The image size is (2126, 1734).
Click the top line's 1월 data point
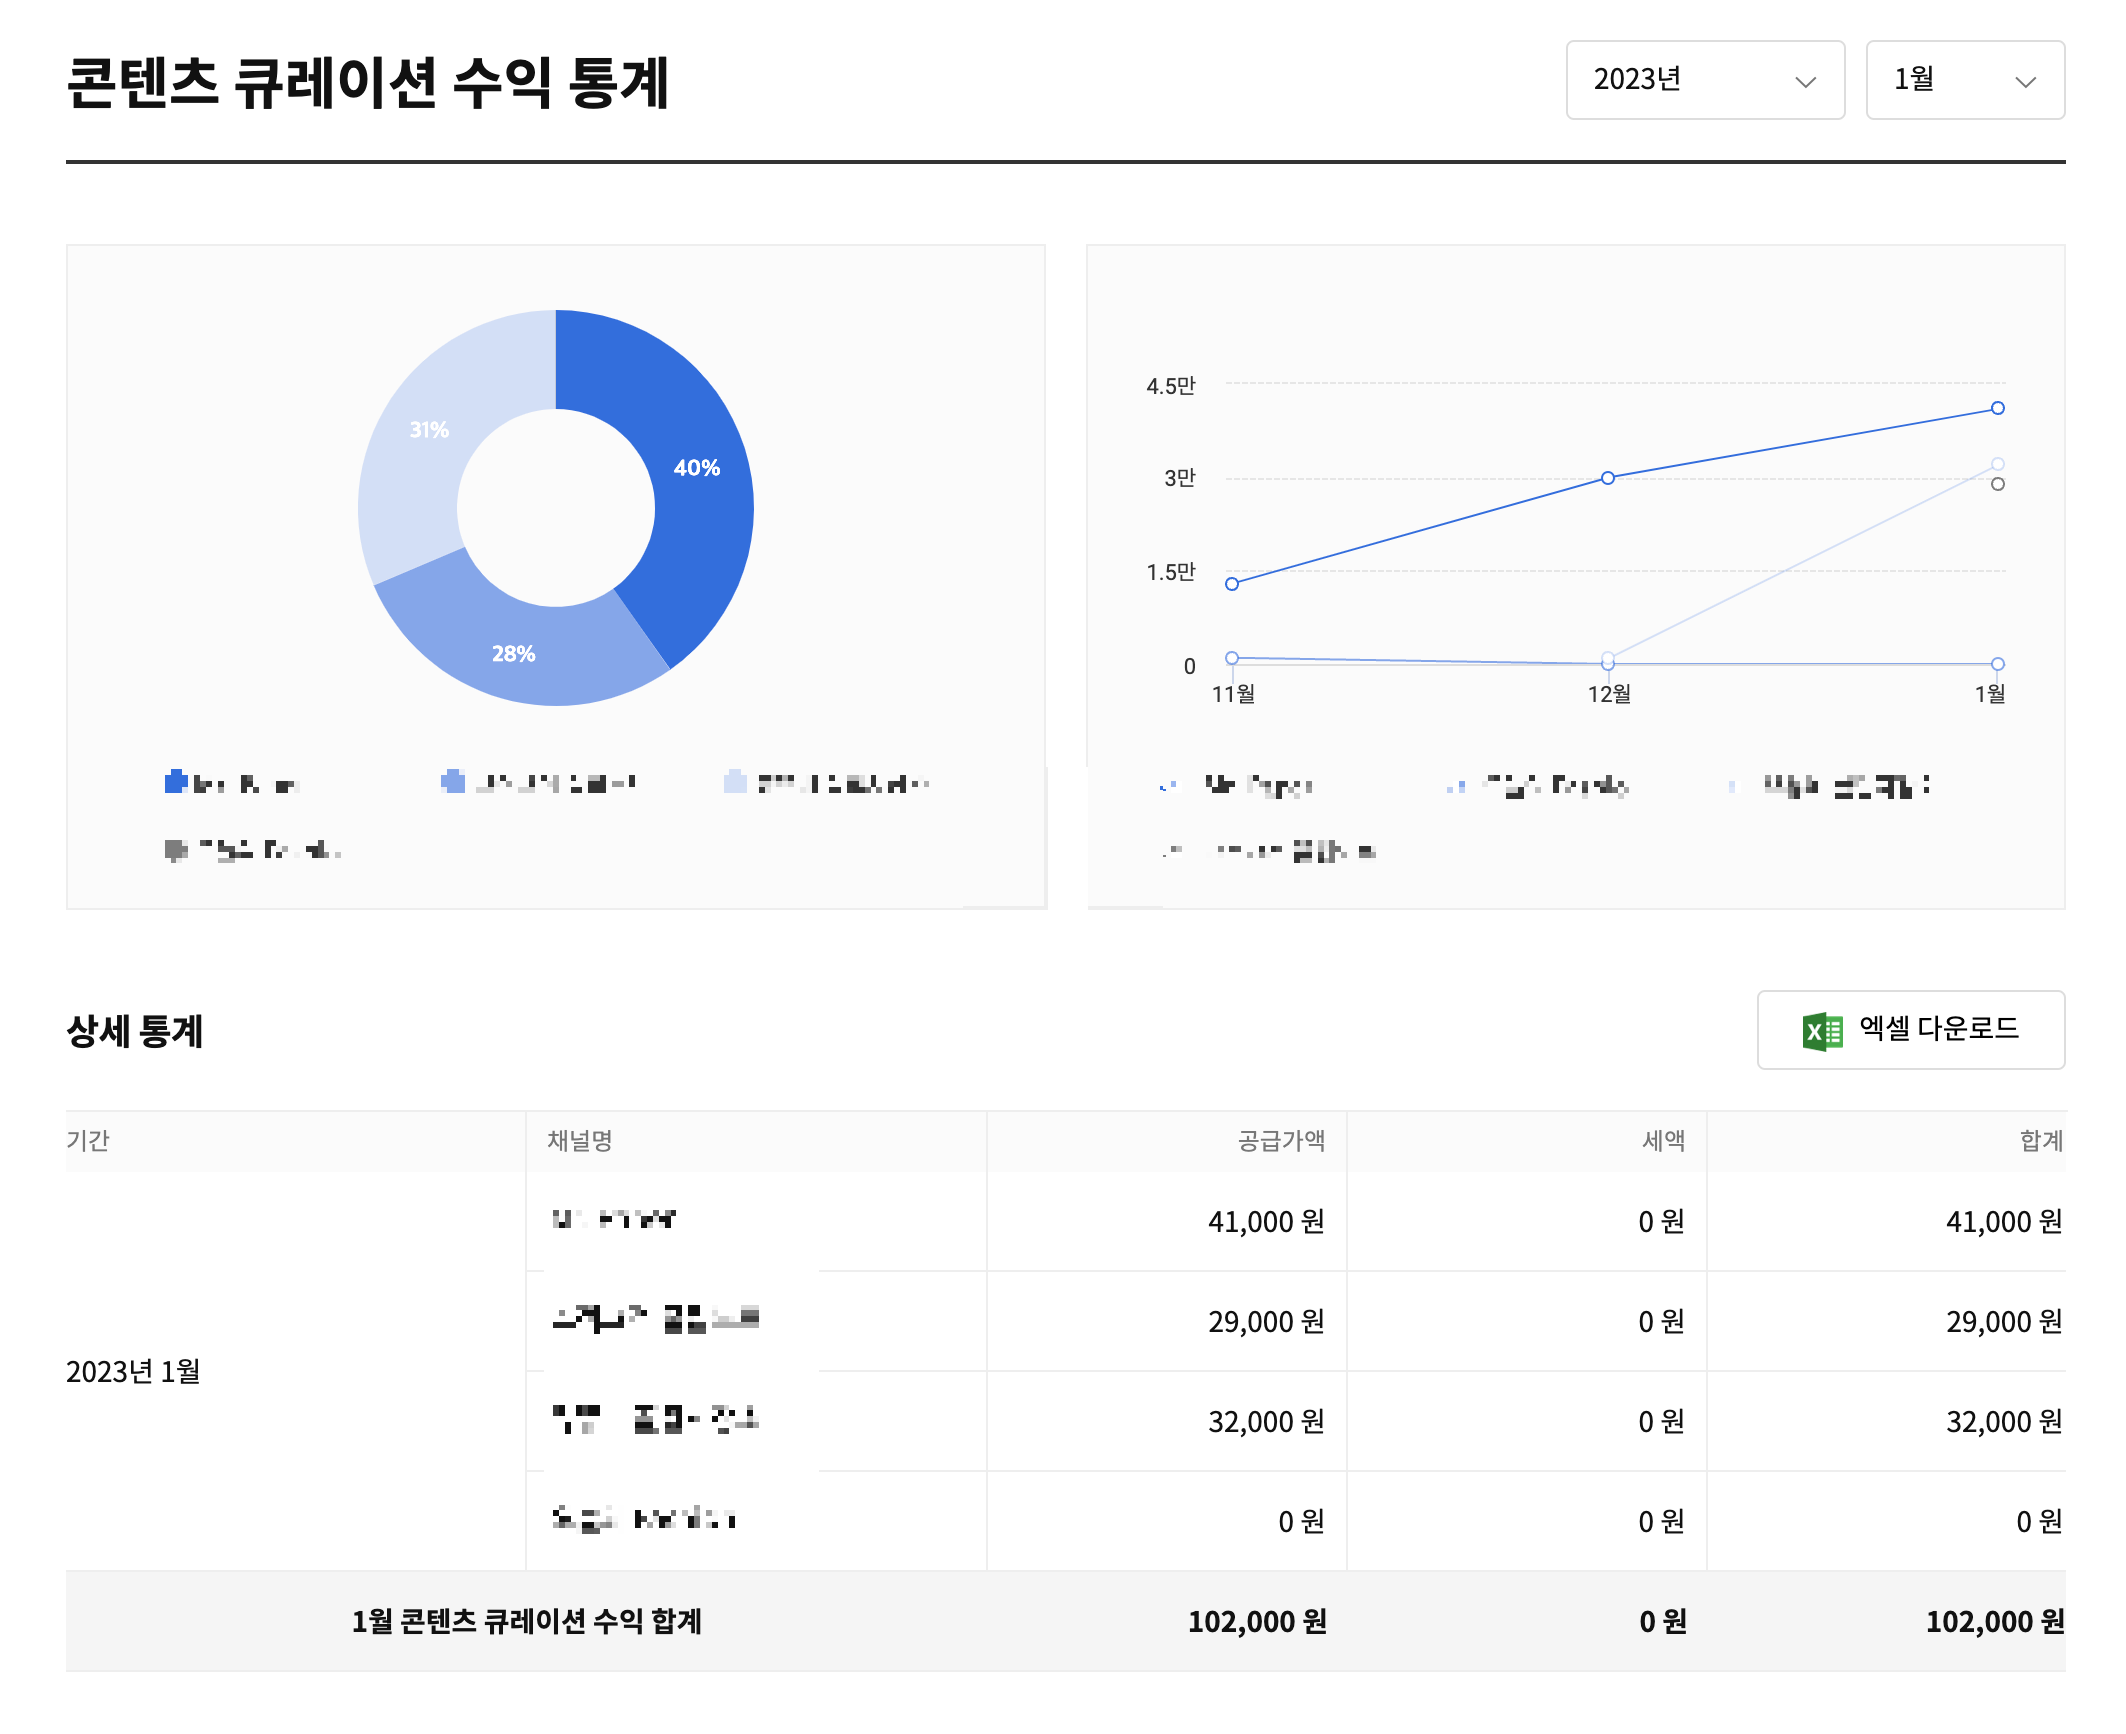click(x=1997, y=408)
